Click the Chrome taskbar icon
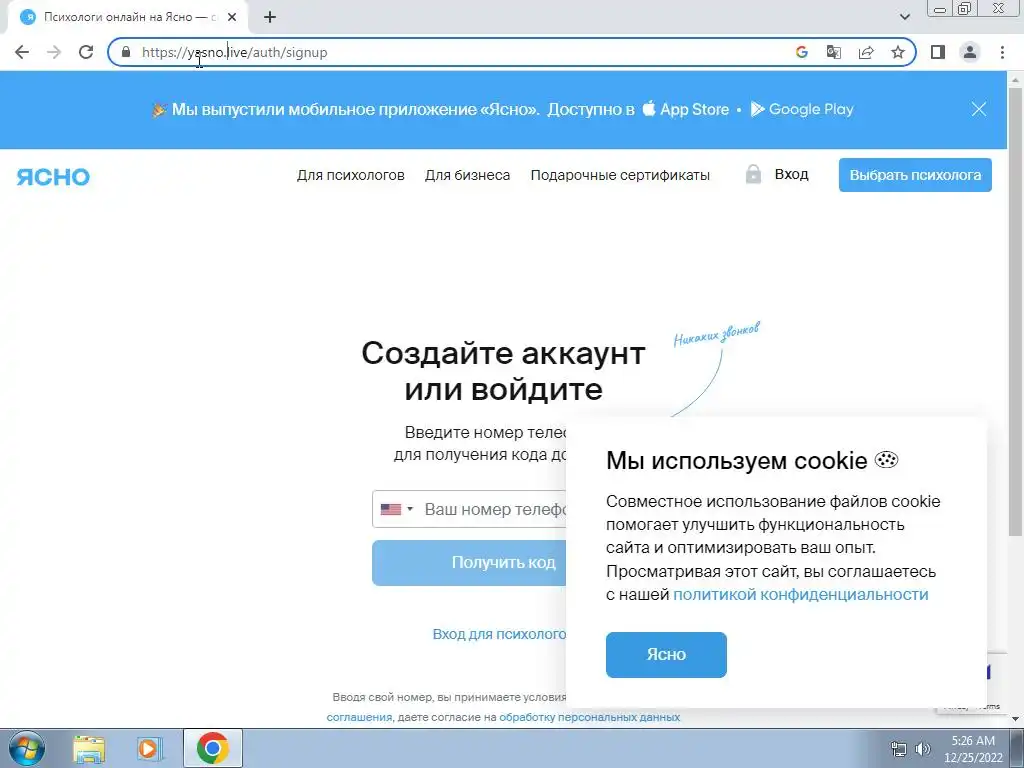This screenshot has height=768, width=1024. pyautogui.click(x=212, y=748)
